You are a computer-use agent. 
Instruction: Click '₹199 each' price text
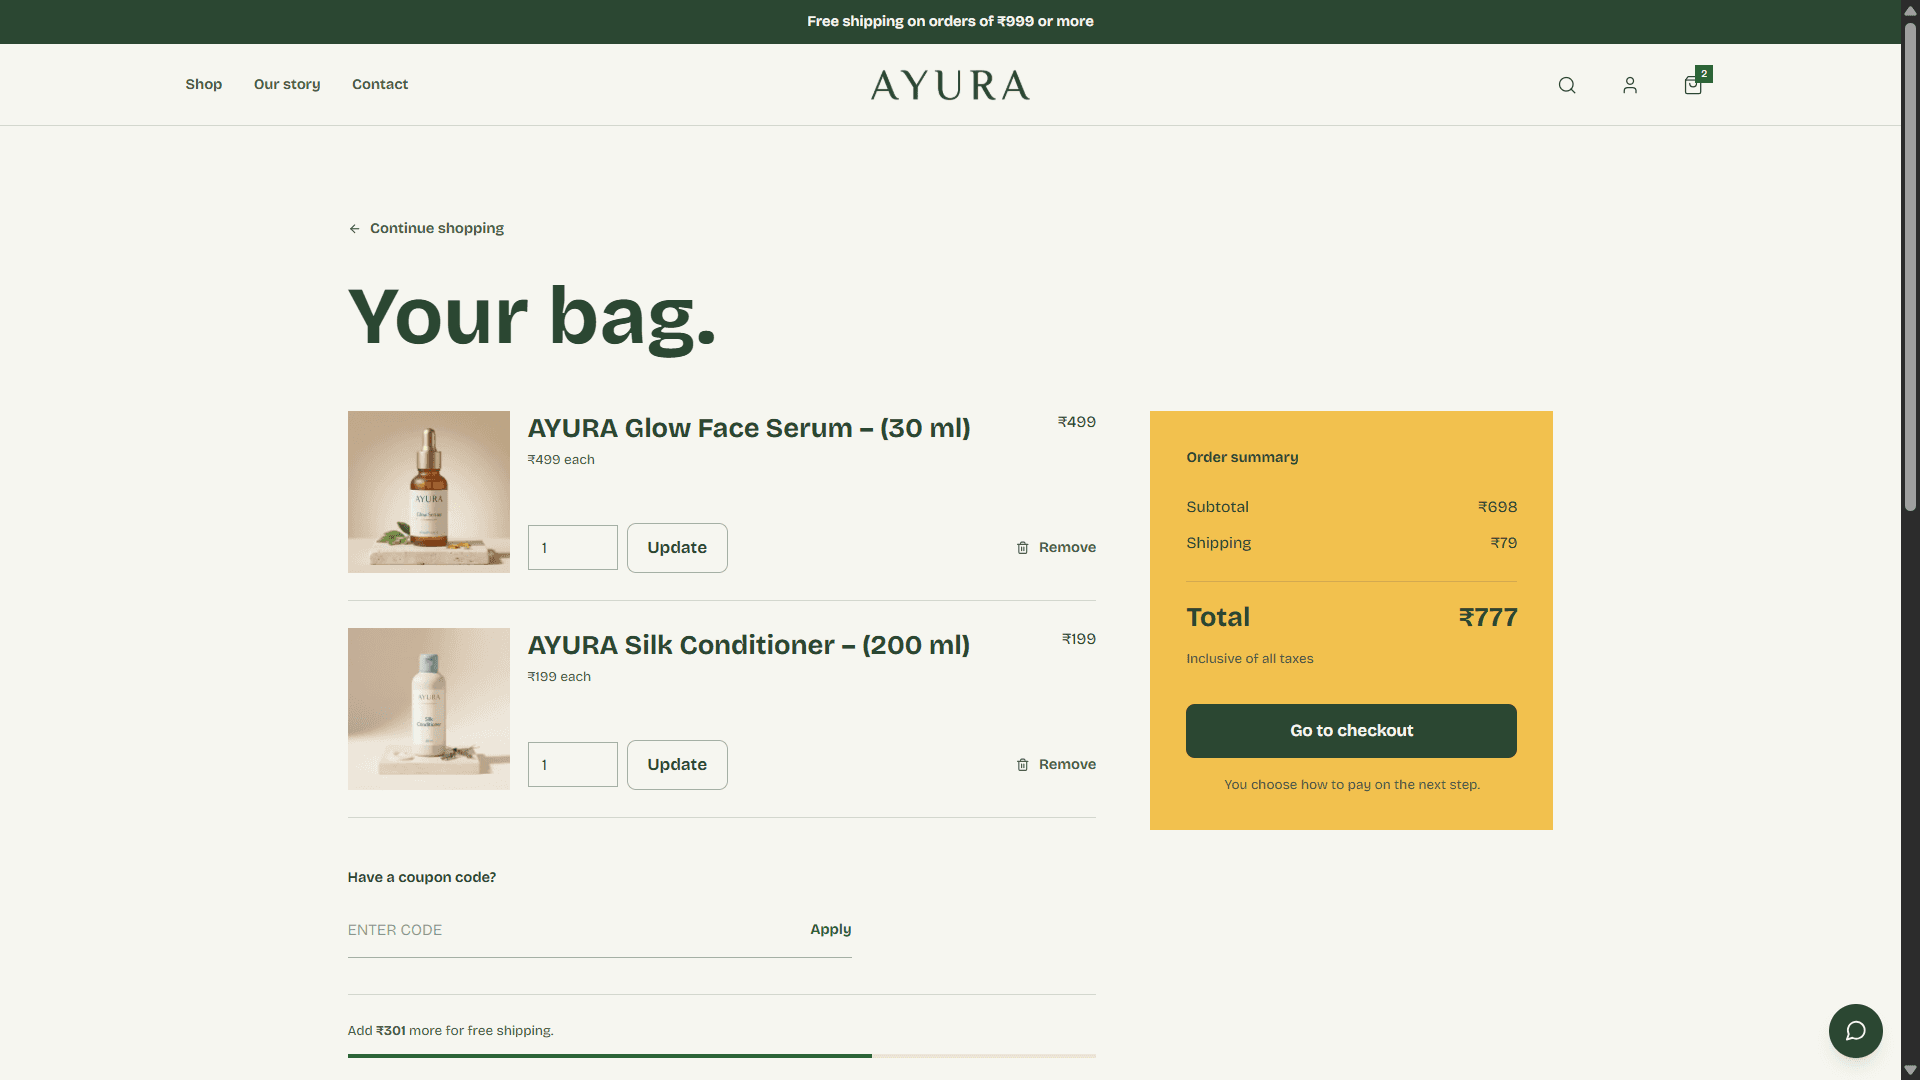coord(559,677)
